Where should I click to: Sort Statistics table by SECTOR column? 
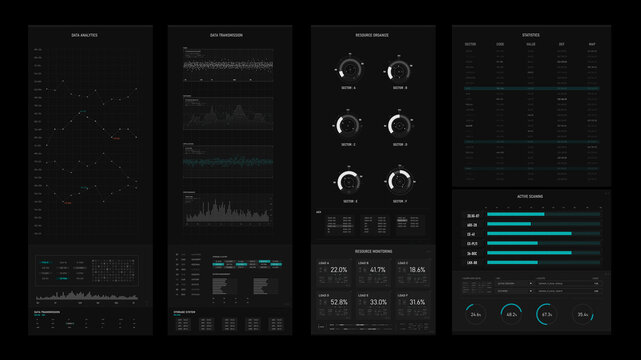coord(470,44)
